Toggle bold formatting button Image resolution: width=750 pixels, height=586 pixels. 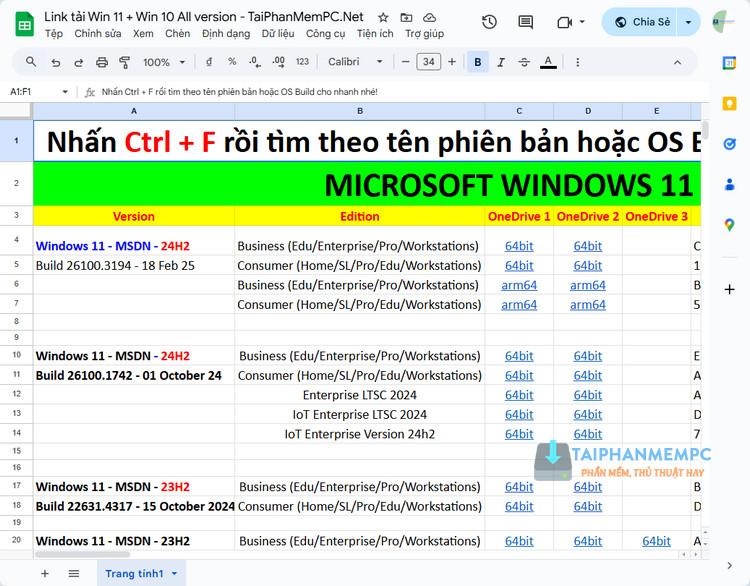coord(478,62)
